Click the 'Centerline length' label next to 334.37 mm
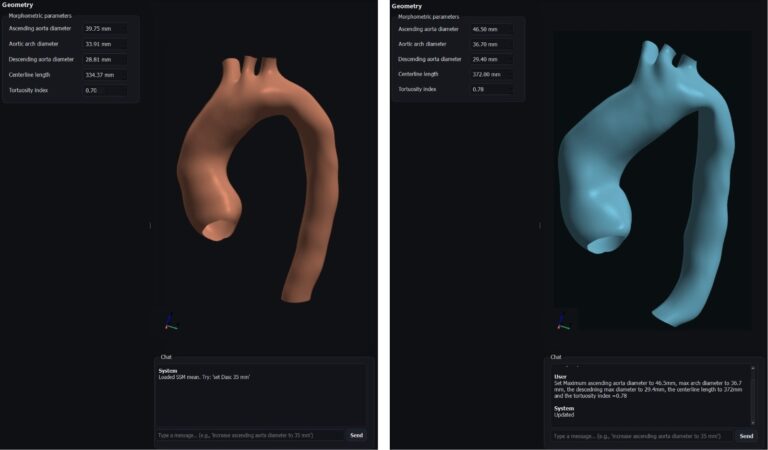This screenshot has height=450, width=768. click(29, 75)
